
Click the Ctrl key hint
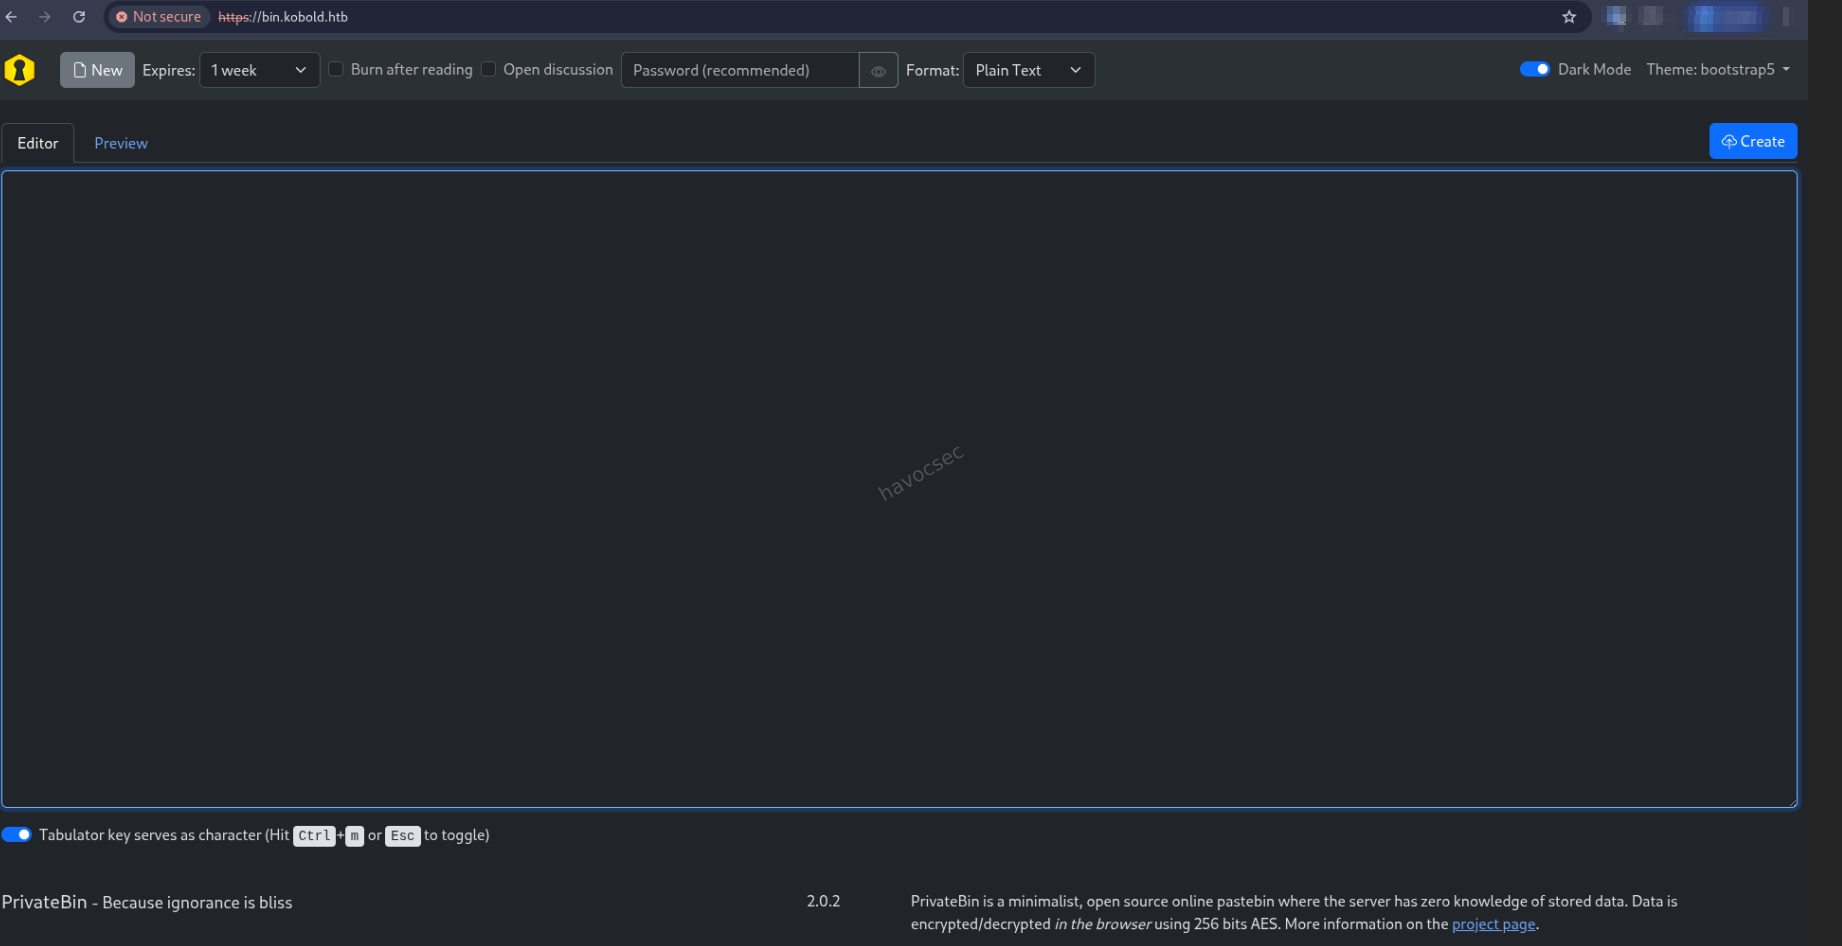pyautogui.click(x=314, y=835)
